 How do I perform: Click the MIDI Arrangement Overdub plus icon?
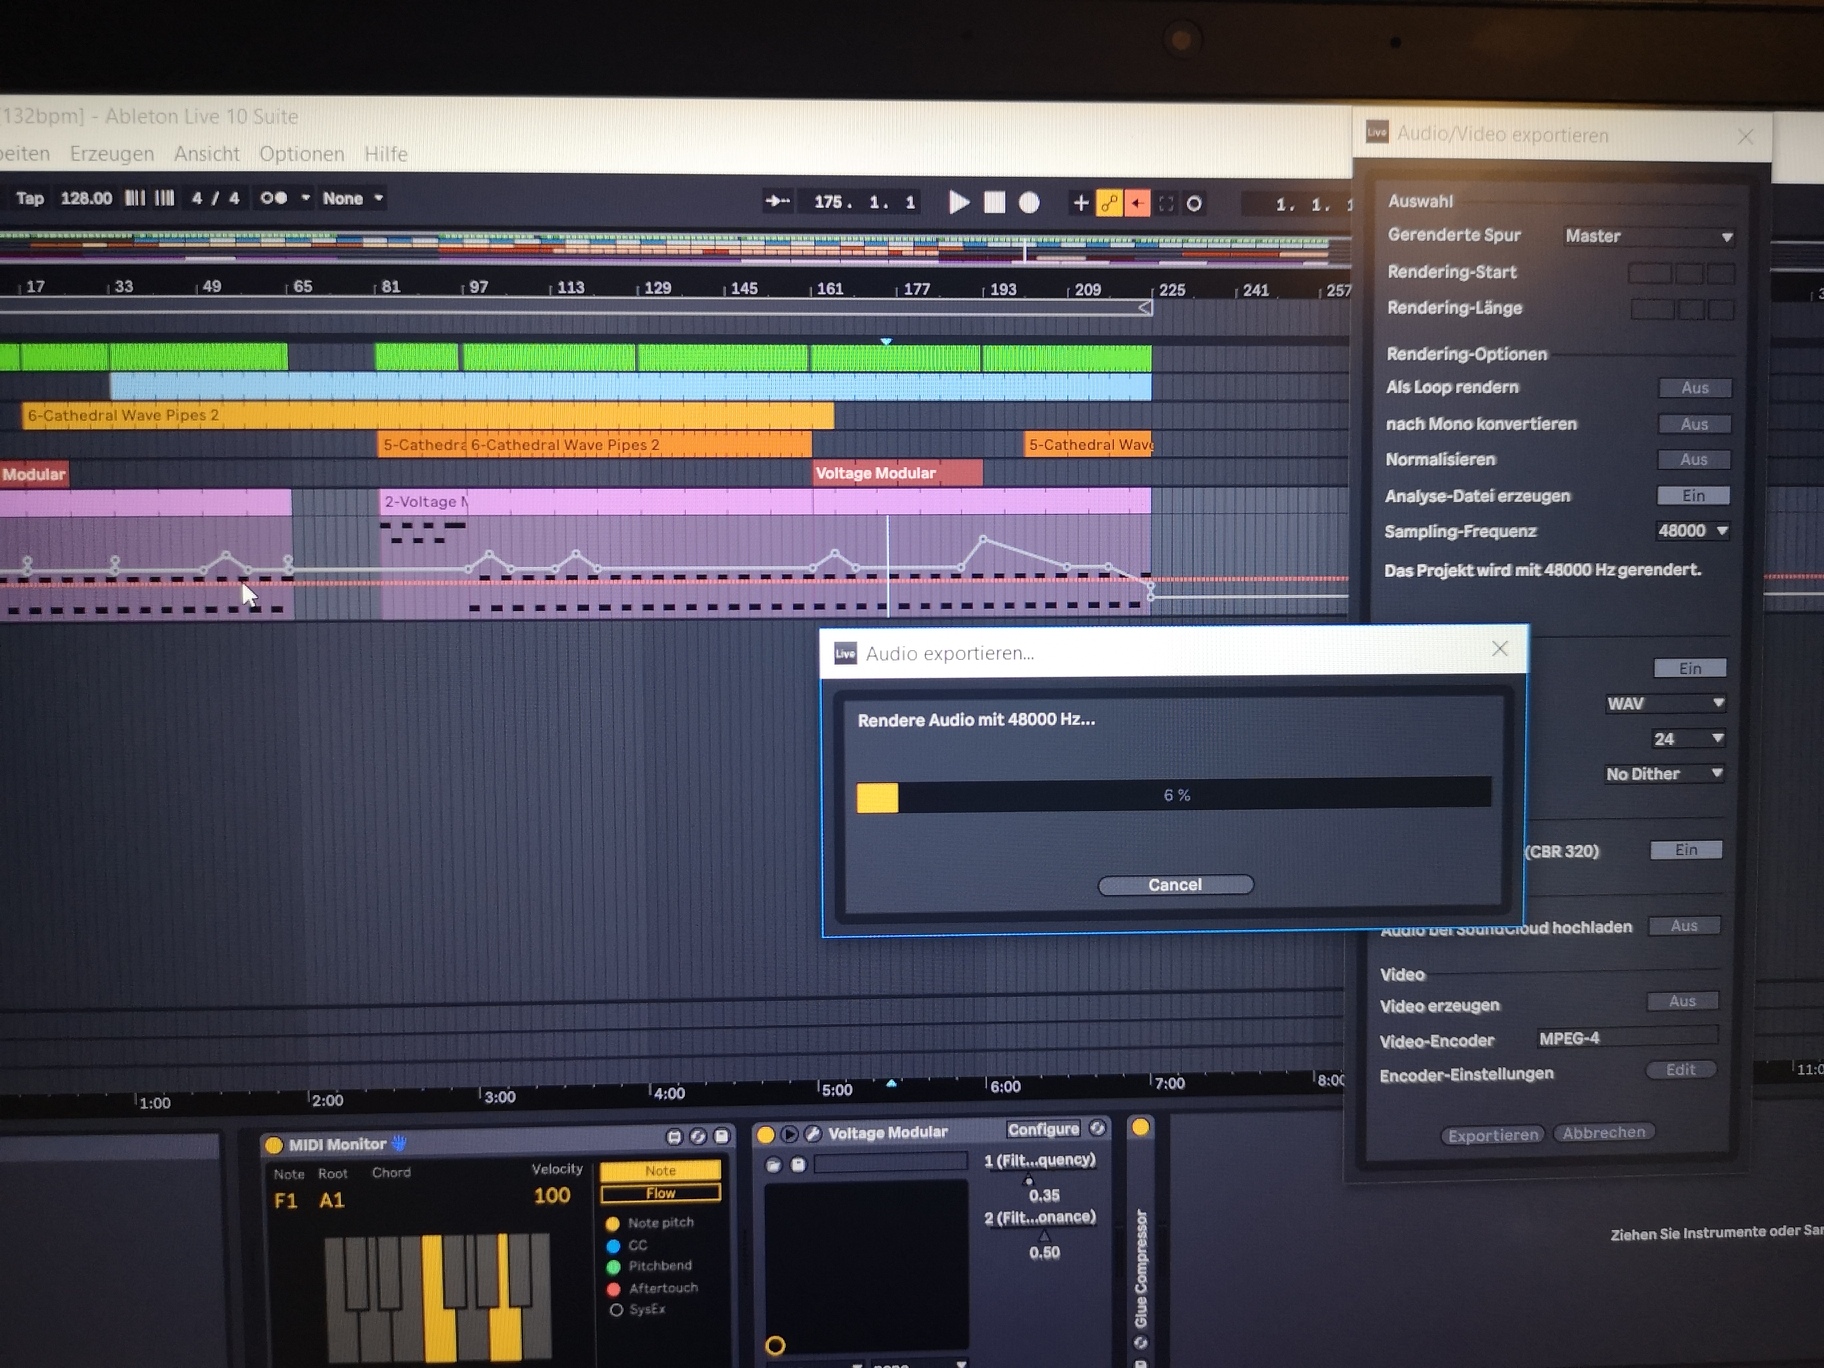pyautogui.click(x=1080, y=203)
